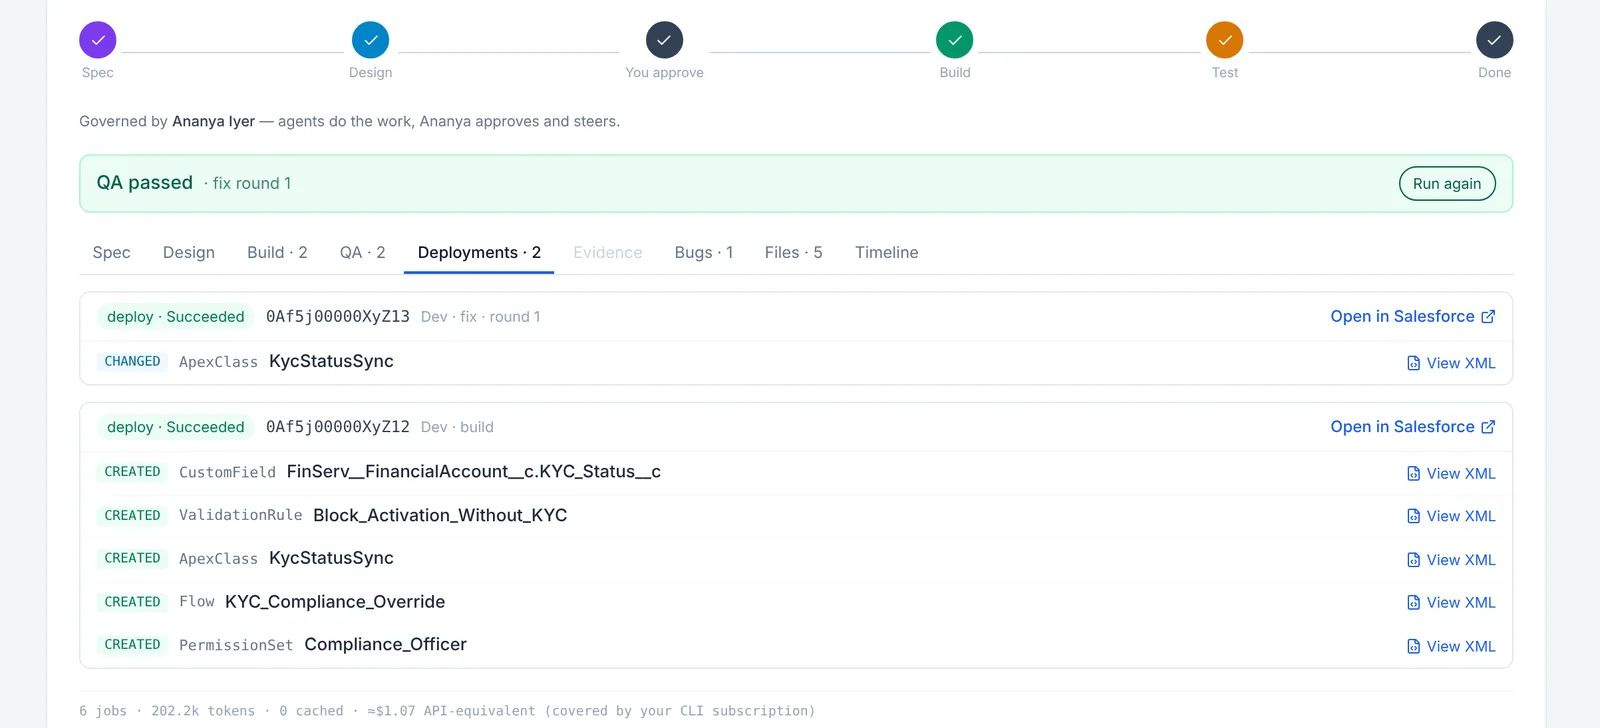Click the green Build step circle
1600x728 pixels.
coord(955,40)
